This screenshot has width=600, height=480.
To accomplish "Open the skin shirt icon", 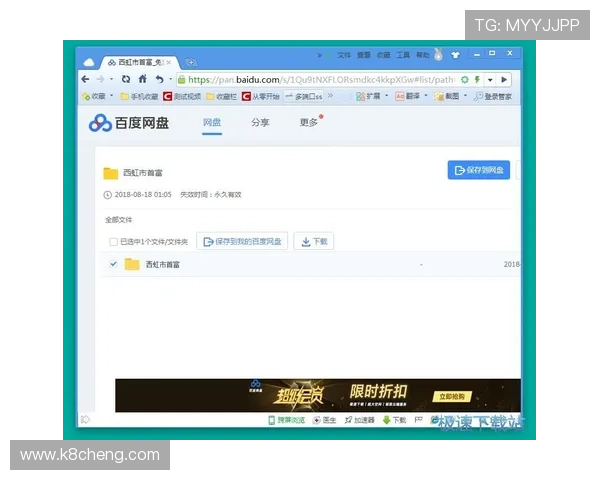I will (455, 55).
